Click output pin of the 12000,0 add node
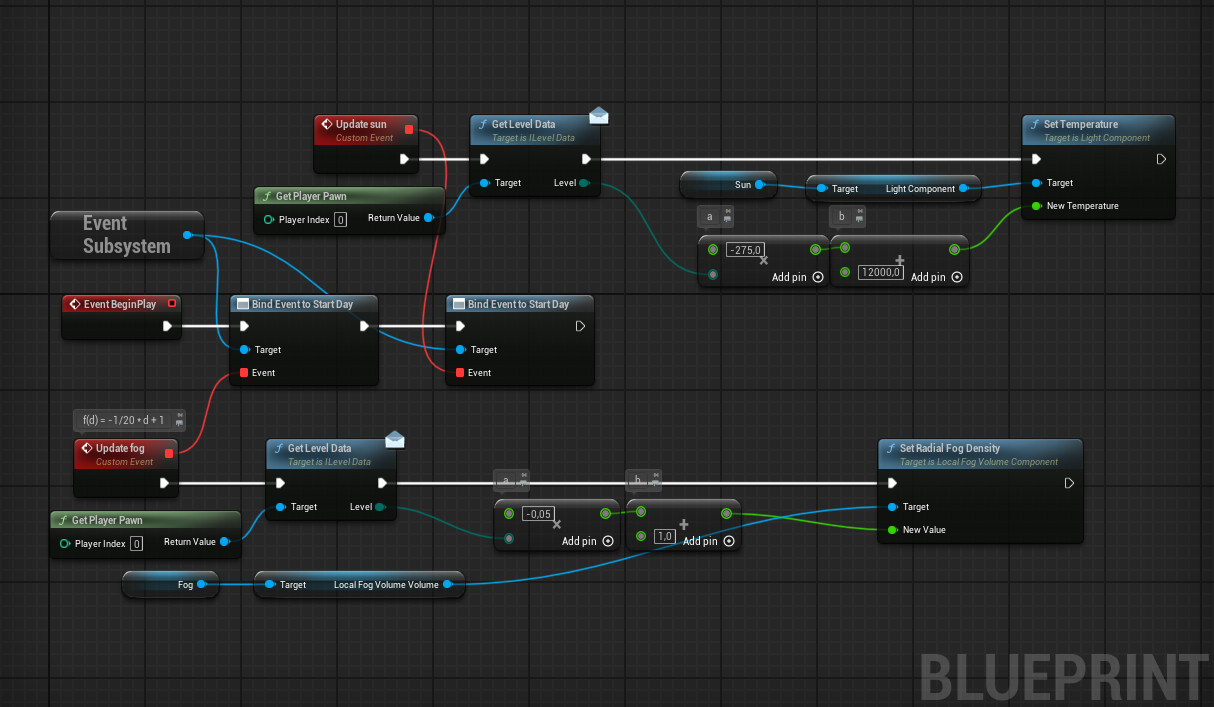Screen dimensions: 1214x707 (953, 249)
